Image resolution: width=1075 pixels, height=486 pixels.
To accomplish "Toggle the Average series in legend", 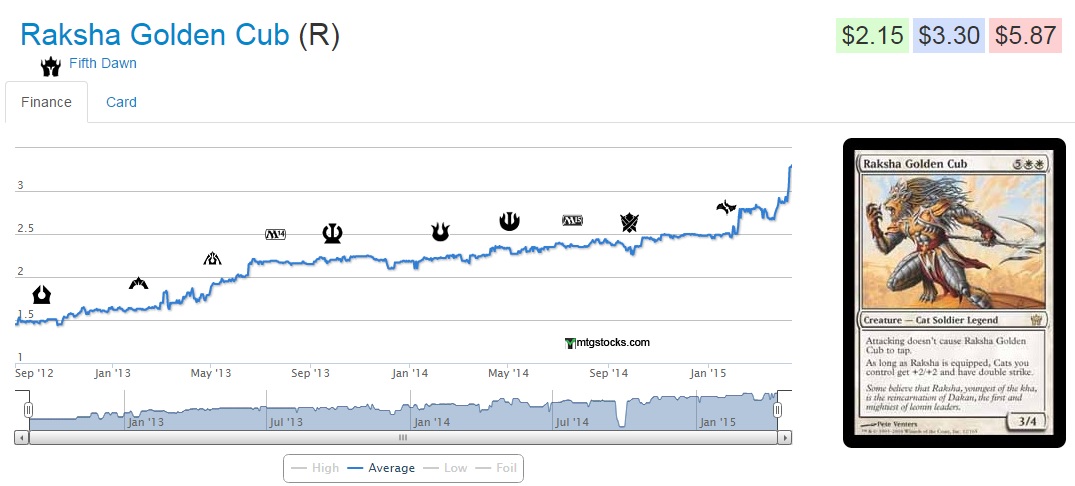I will click(x=380, y=468).
